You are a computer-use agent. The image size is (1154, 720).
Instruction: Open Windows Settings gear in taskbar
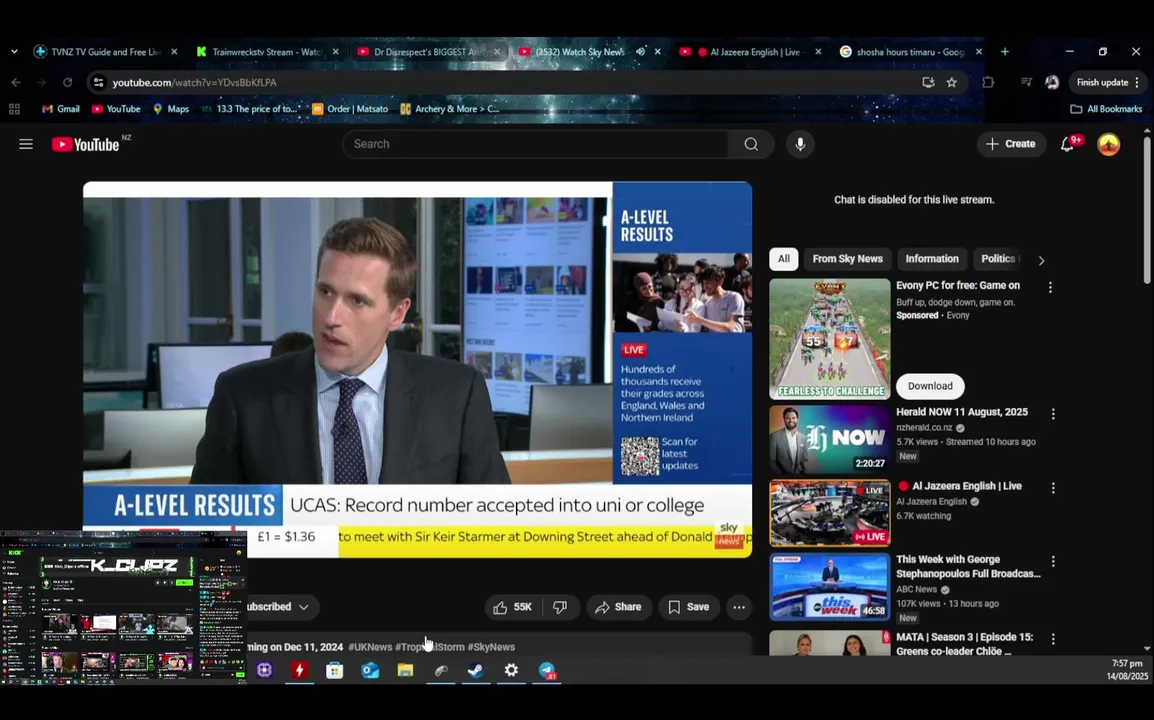[x=511, y=671]
